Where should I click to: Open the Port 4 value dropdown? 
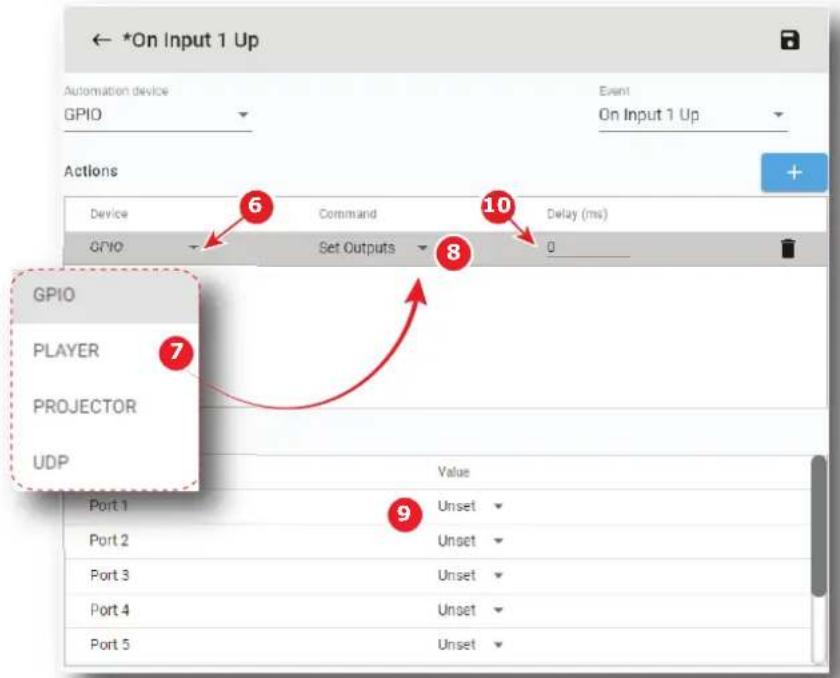470,610
